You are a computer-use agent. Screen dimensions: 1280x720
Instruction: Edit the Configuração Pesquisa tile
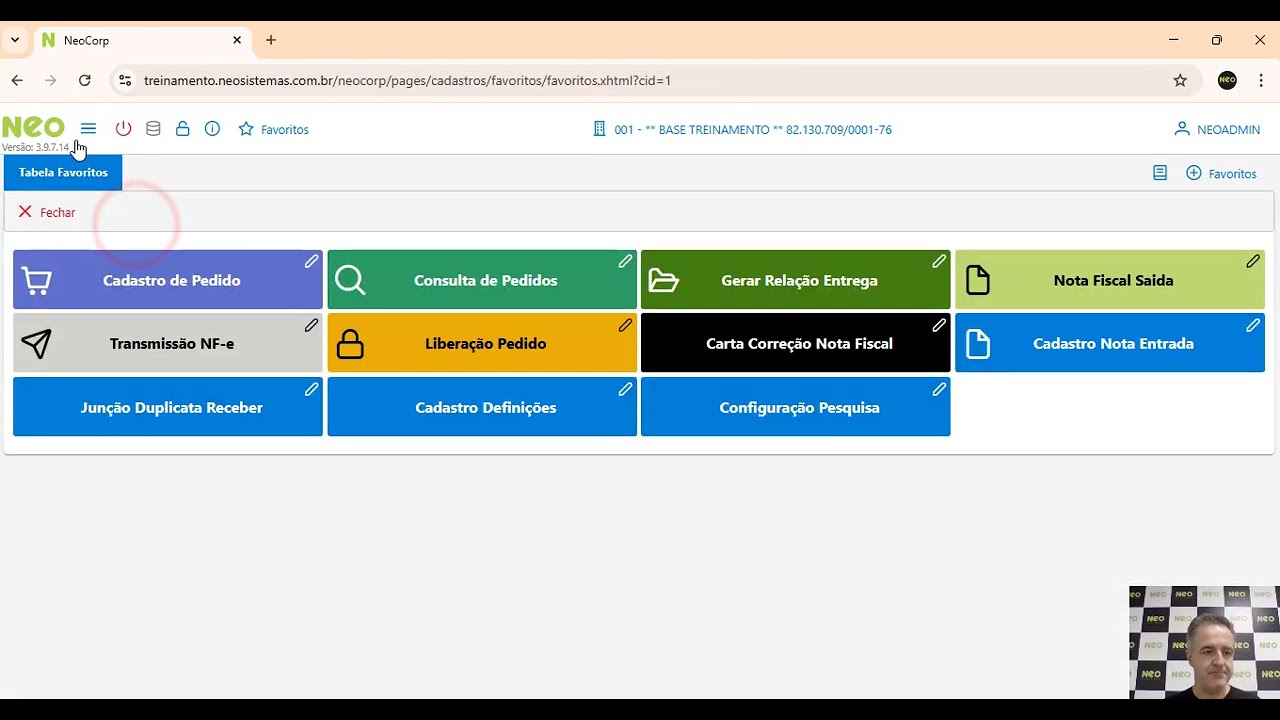939,389
